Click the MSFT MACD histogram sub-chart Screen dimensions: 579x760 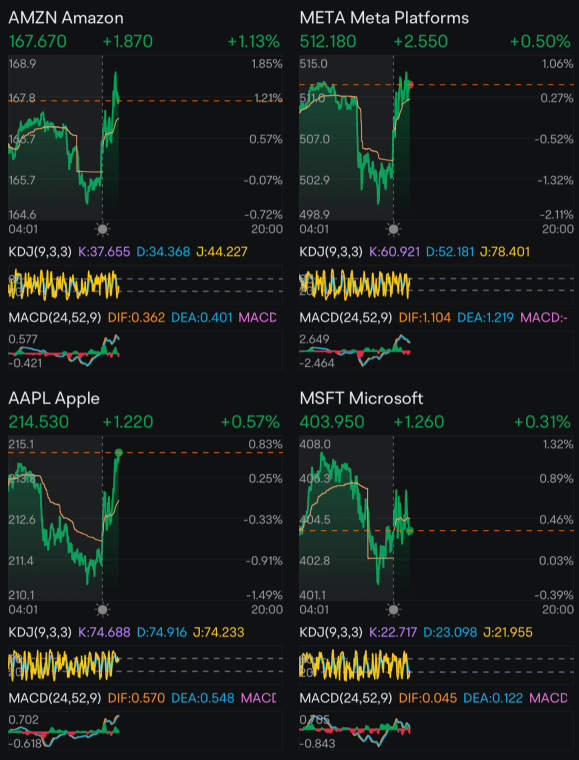[436, 730]
